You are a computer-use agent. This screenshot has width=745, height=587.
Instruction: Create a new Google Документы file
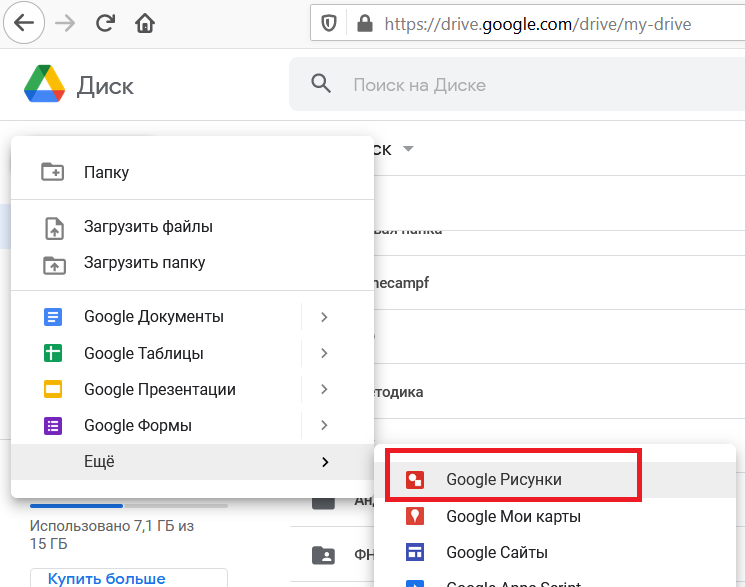(x=156, y=317)
